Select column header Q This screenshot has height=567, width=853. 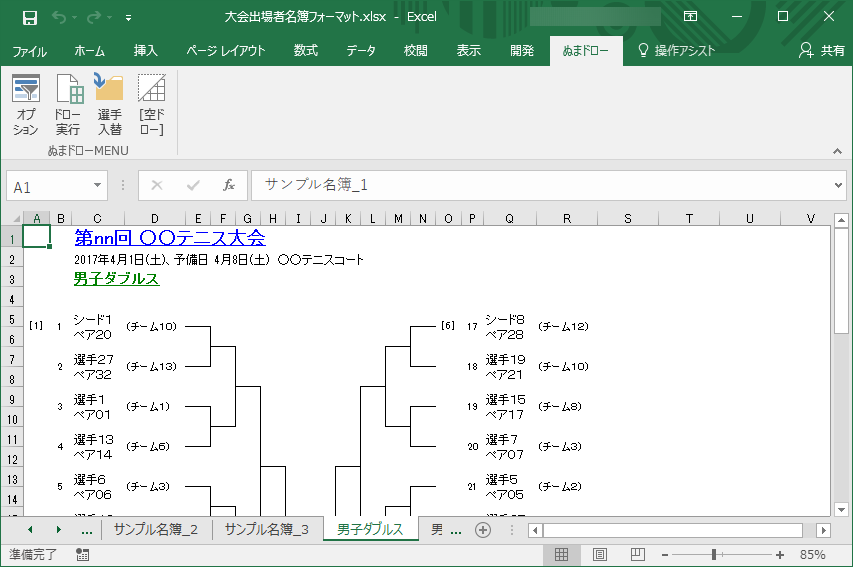[509, 219]
